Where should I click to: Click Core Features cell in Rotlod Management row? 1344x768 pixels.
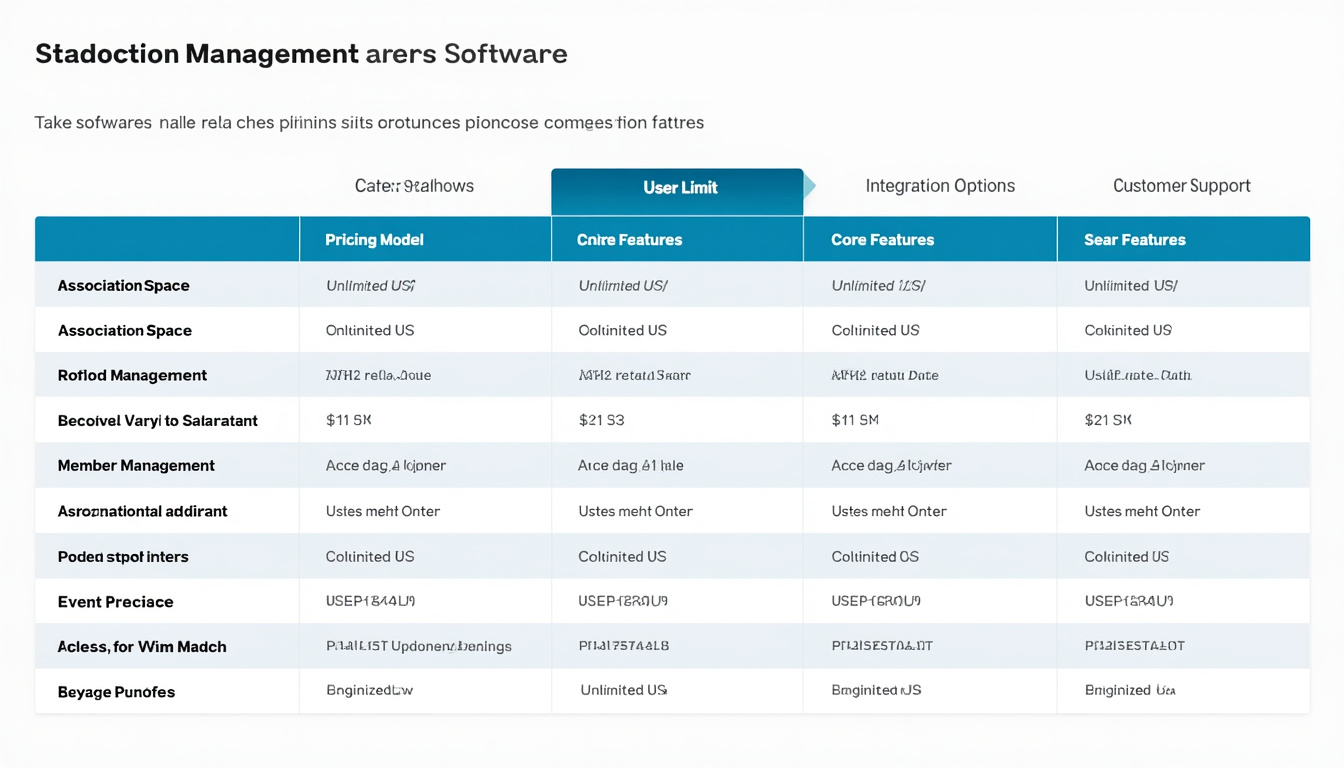point(884,376)
